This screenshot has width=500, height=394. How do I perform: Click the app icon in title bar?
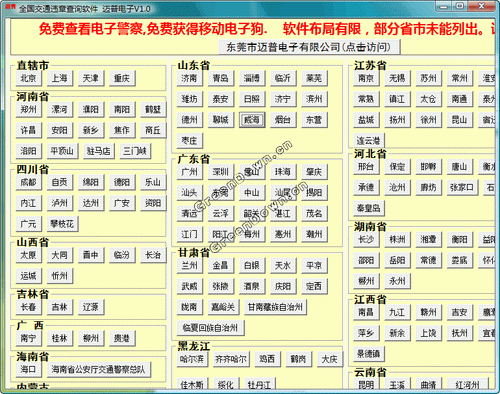tap(10, 7)
